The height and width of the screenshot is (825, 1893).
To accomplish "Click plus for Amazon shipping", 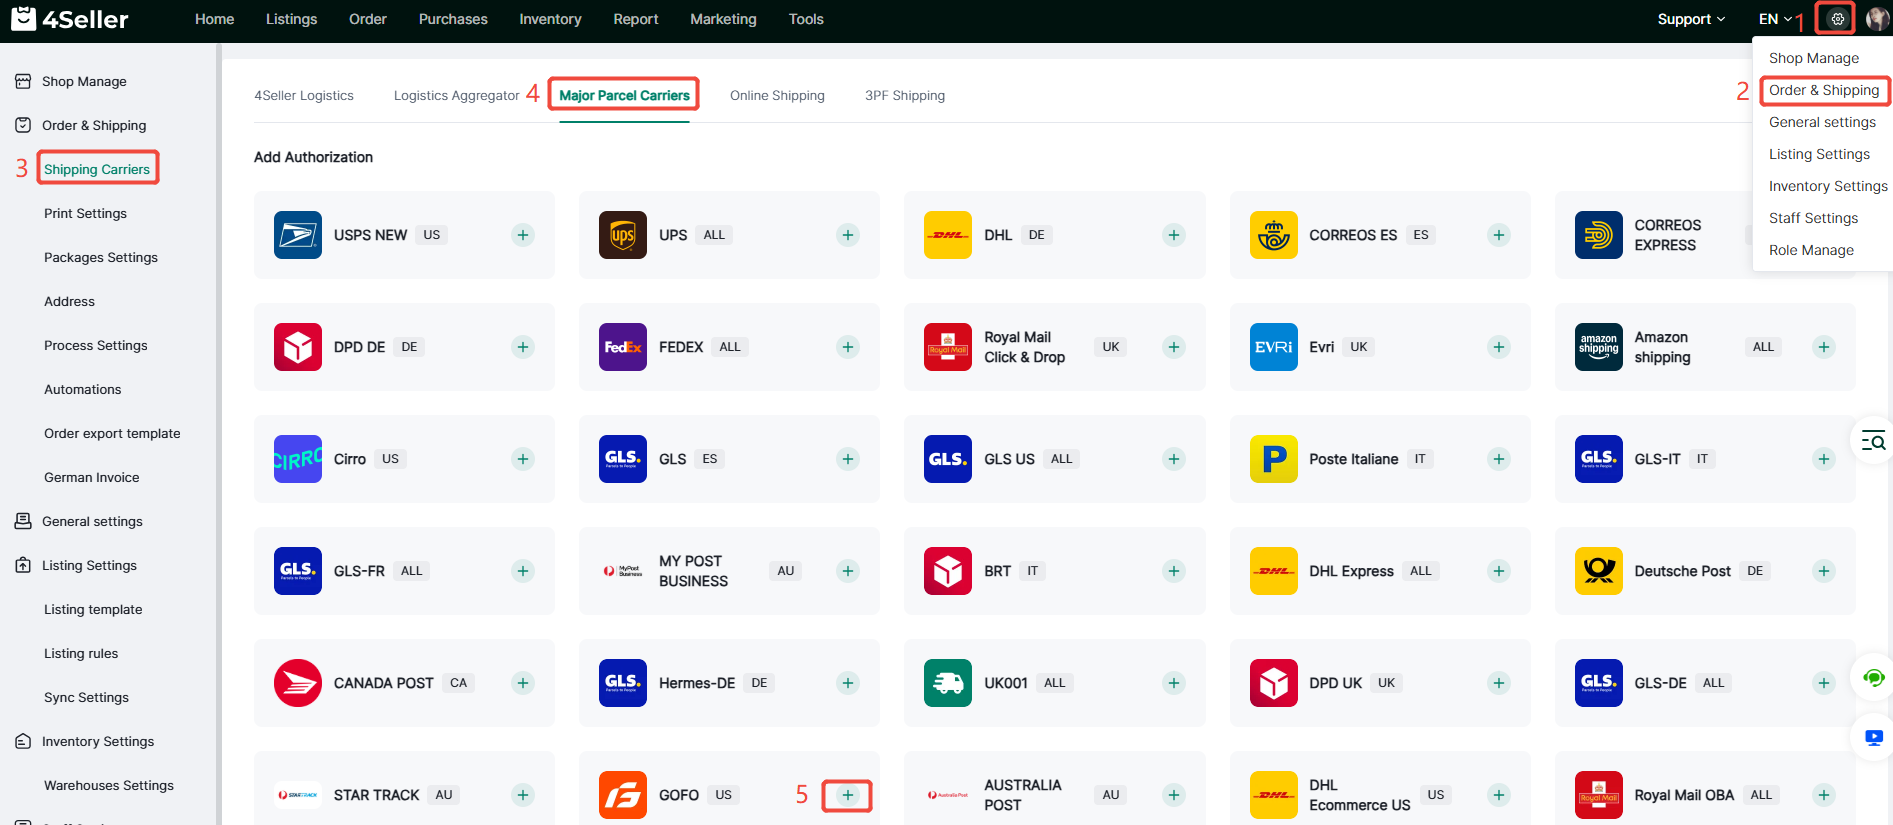I will pyautogui.click(x=1824, y=347).
